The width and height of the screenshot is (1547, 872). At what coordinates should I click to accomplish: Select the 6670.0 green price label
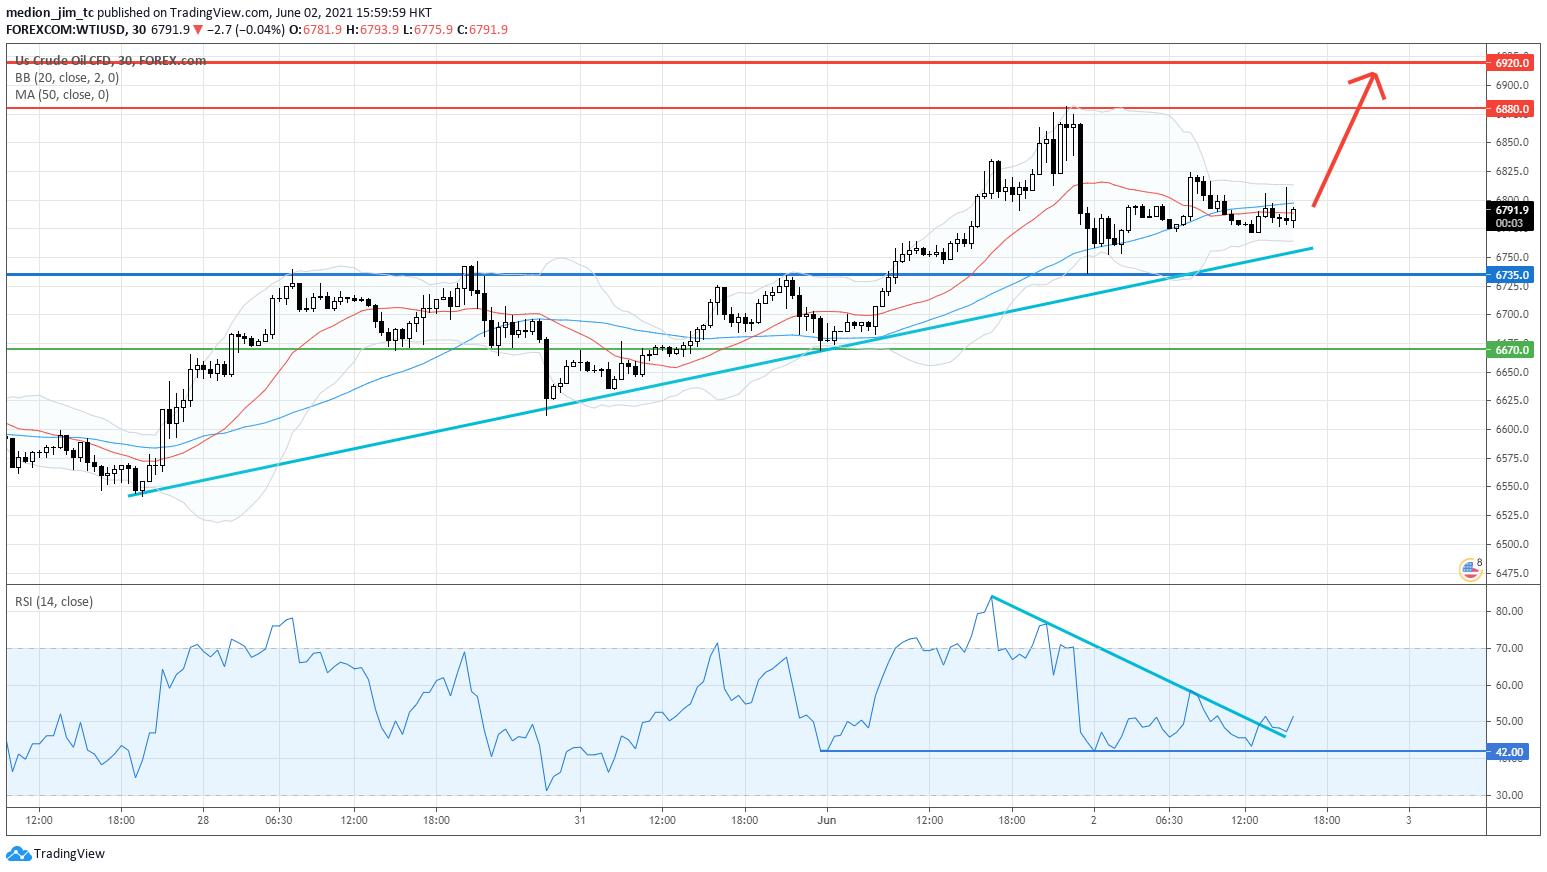pyautogui.click(x=1512, y=350)
